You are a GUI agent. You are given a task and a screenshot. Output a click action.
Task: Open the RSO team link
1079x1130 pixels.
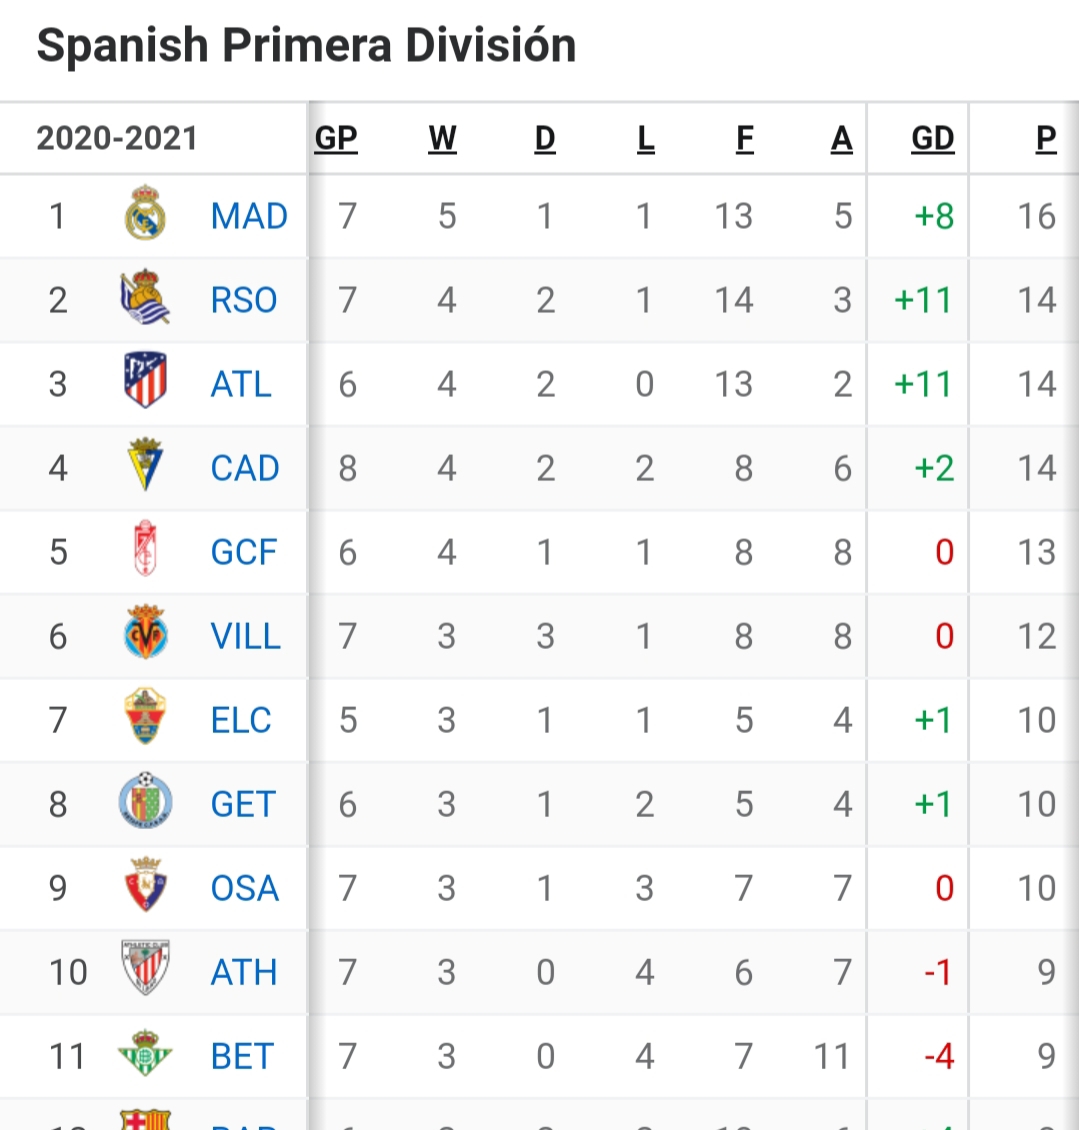pyautogui.click(x=244, y=300)
